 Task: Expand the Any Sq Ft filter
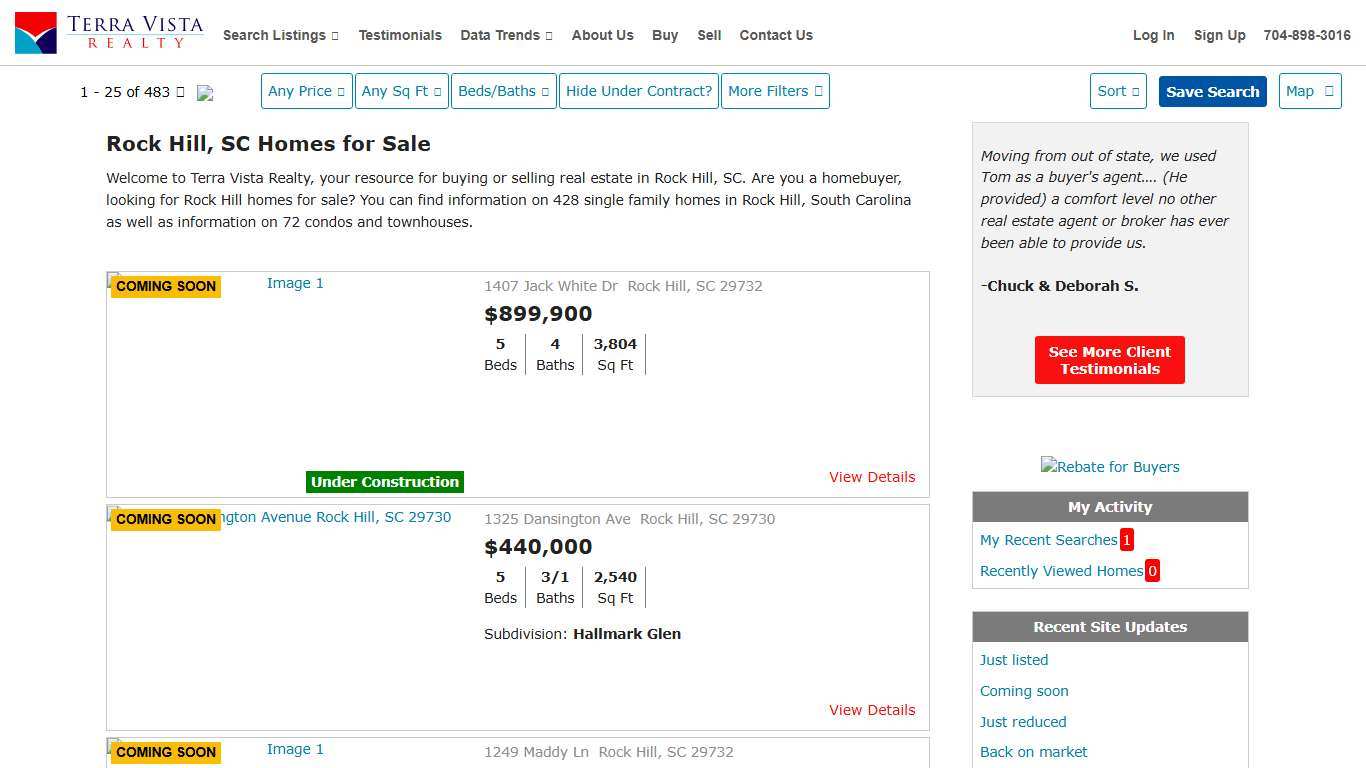pyautogui.click(x=401, y=91)
